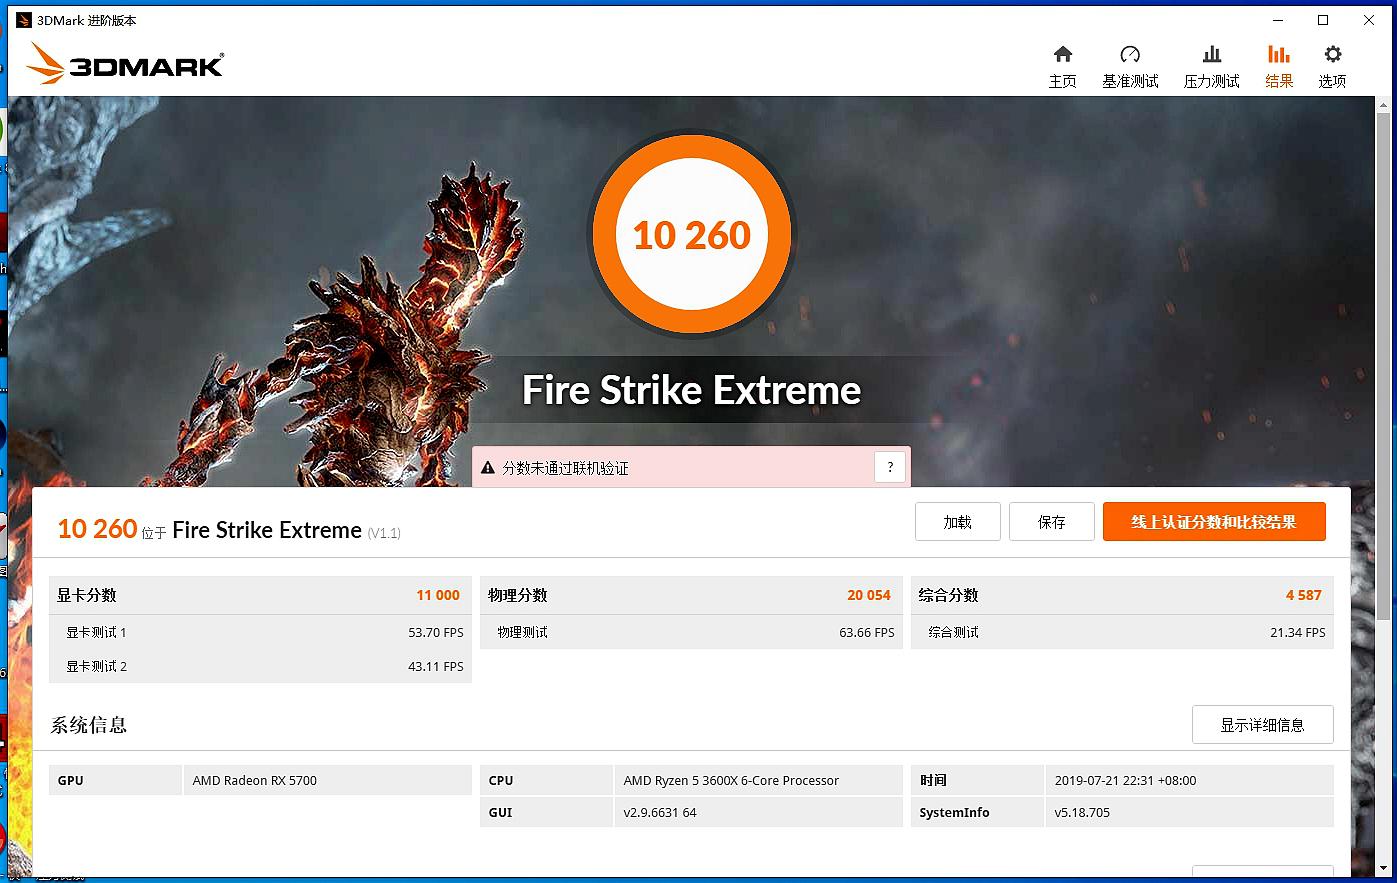The width and height of the screenshot is (1397, 883).
Task: Click the warning triangle in the pink banner
Action: tap(486, 467)
